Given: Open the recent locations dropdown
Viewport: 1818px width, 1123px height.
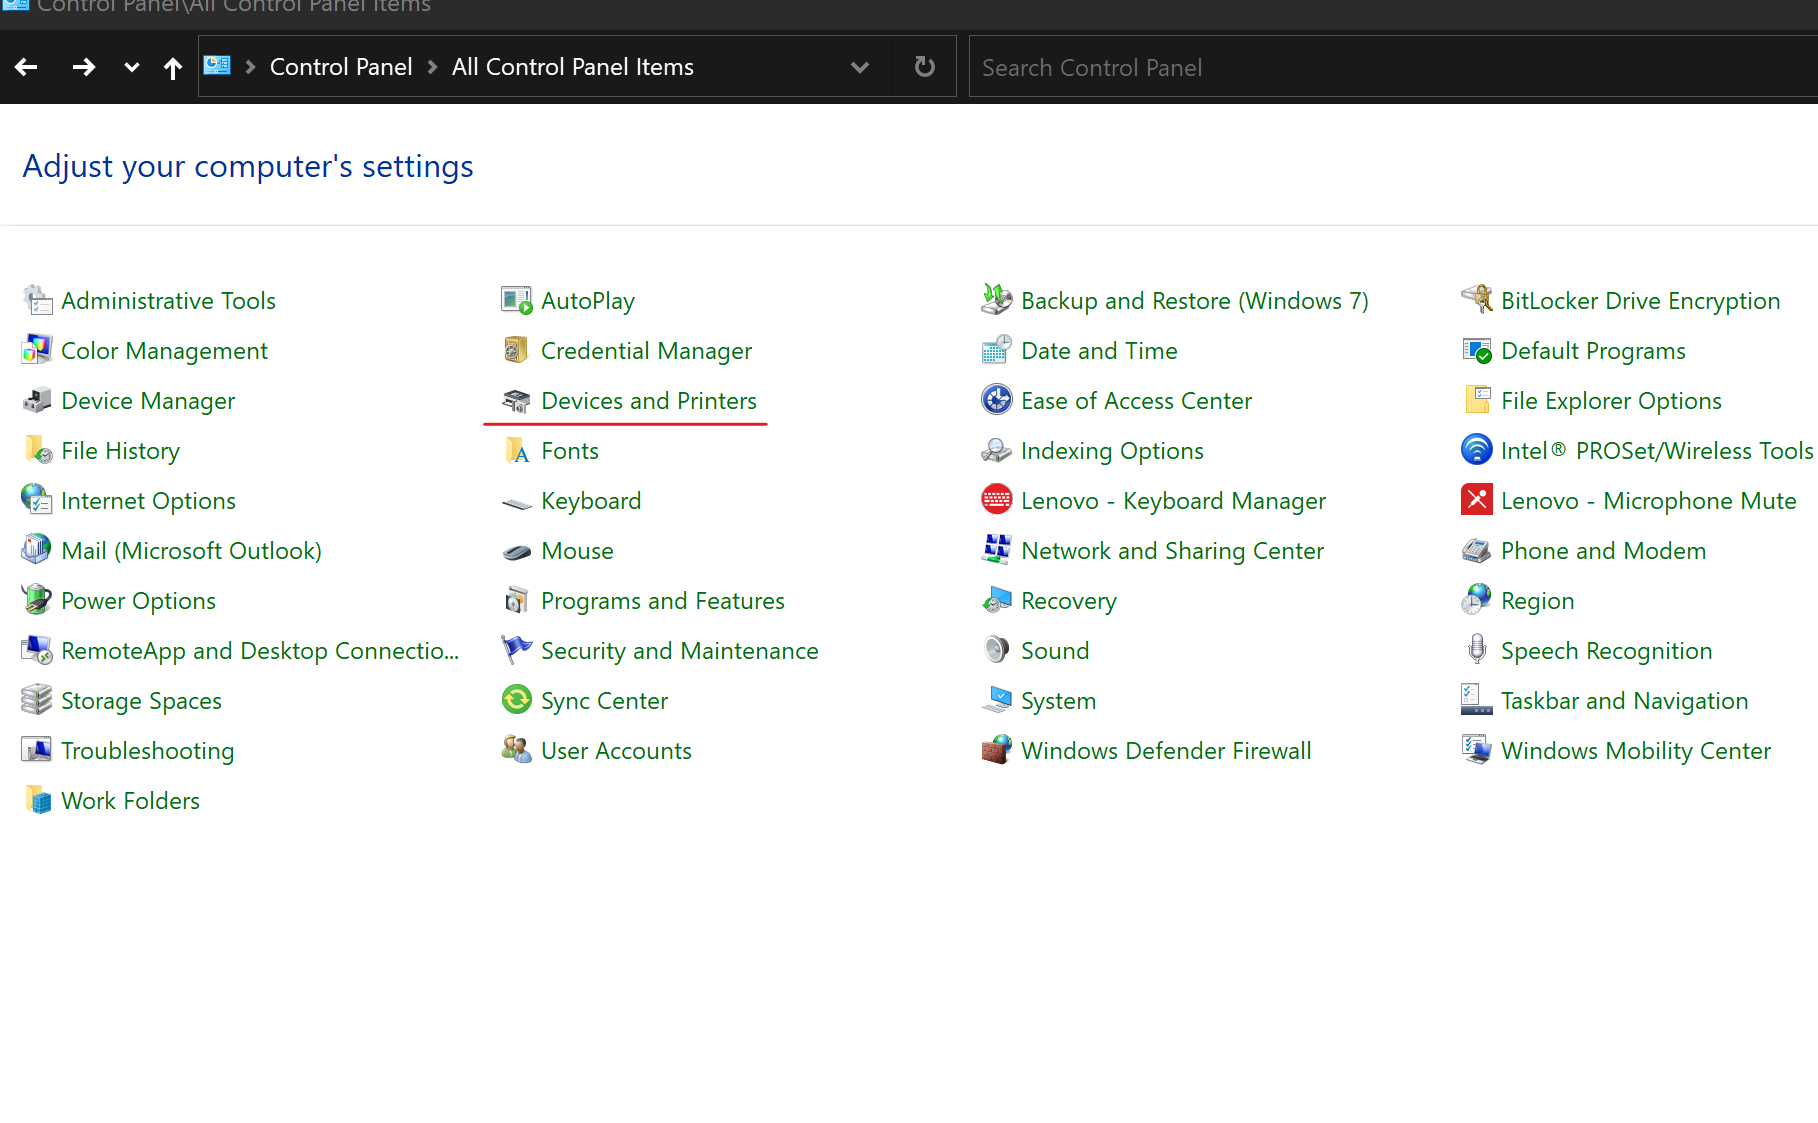Looking at the screenshot, I should click(131, 67).
